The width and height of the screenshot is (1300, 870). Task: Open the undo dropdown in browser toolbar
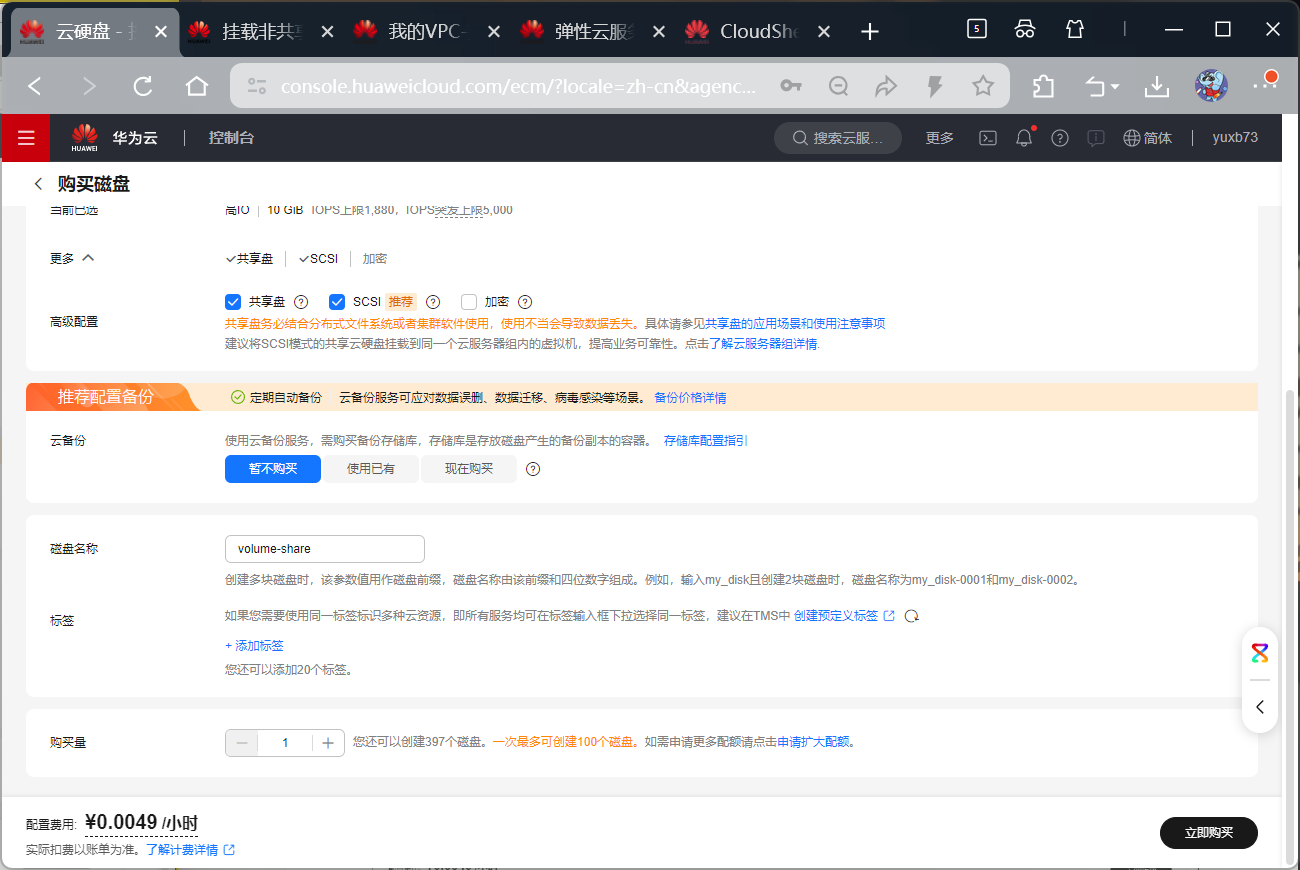click(1103, 86)
